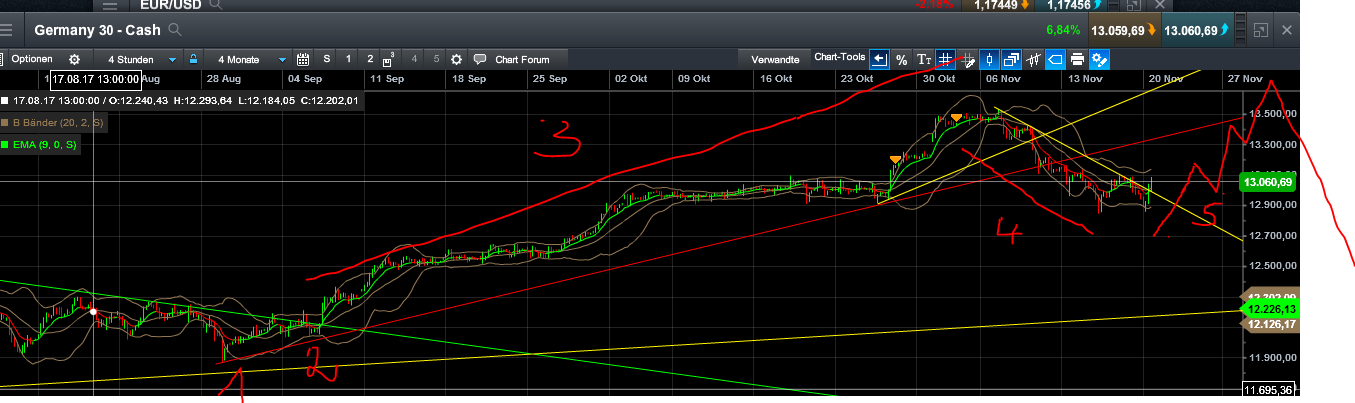The image size is (1355, 403).
Task: Select the drawing pencil grid tool
Action: [967, 59]
